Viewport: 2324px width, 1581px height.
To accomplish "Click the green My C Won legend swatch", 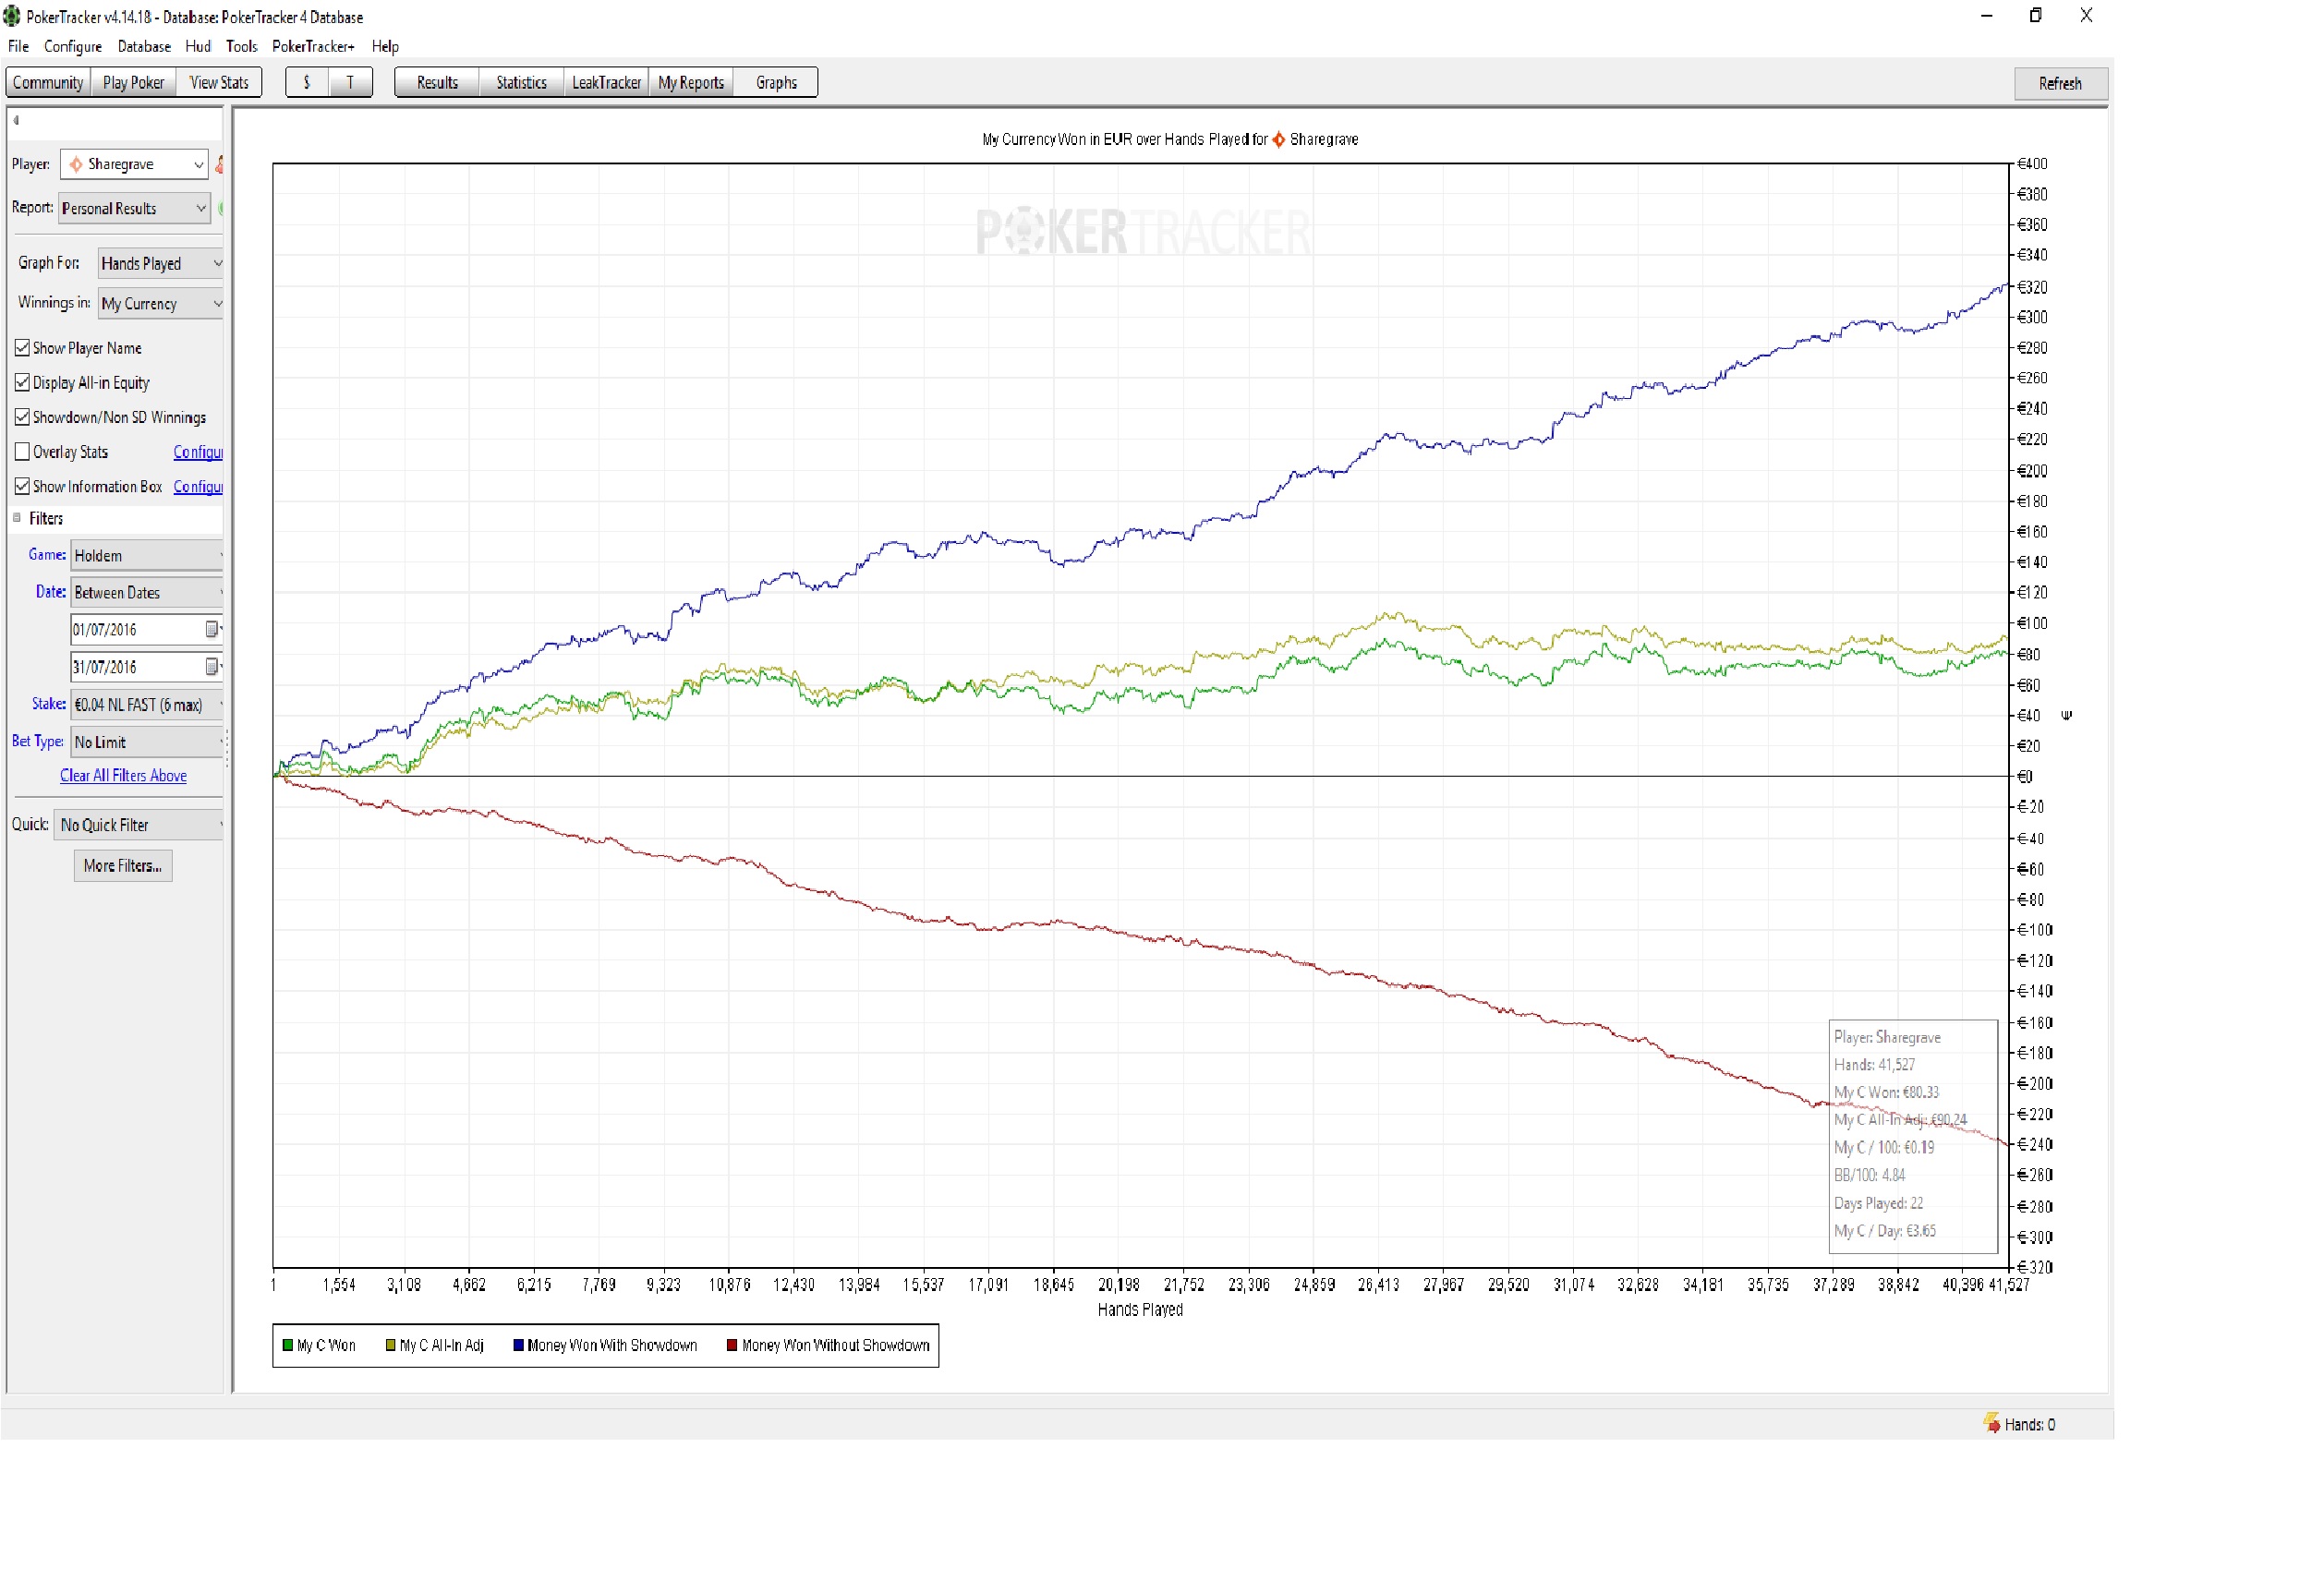I will click(288, 1345).
